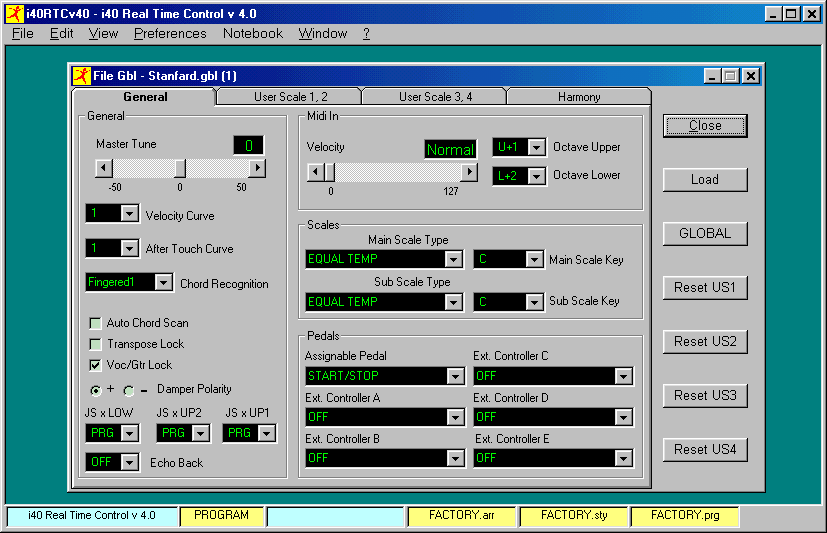The image size is (827, 533).
Task: Click the Master Tune slider thumb
Action: tap(180, 168)
